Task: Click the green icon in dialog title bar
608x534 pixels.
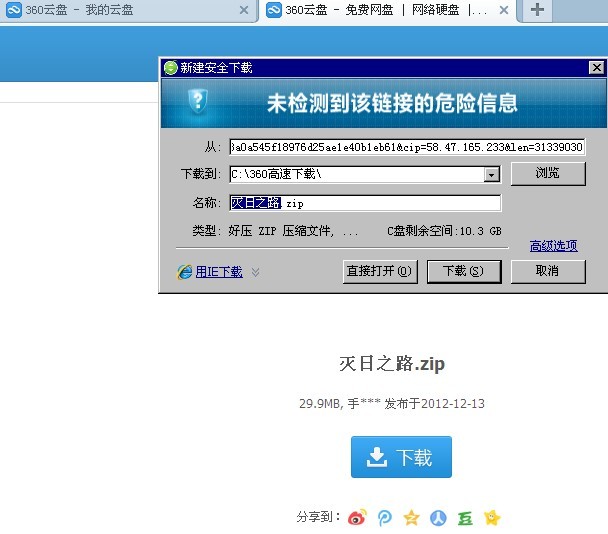Action: pos(171,68)
